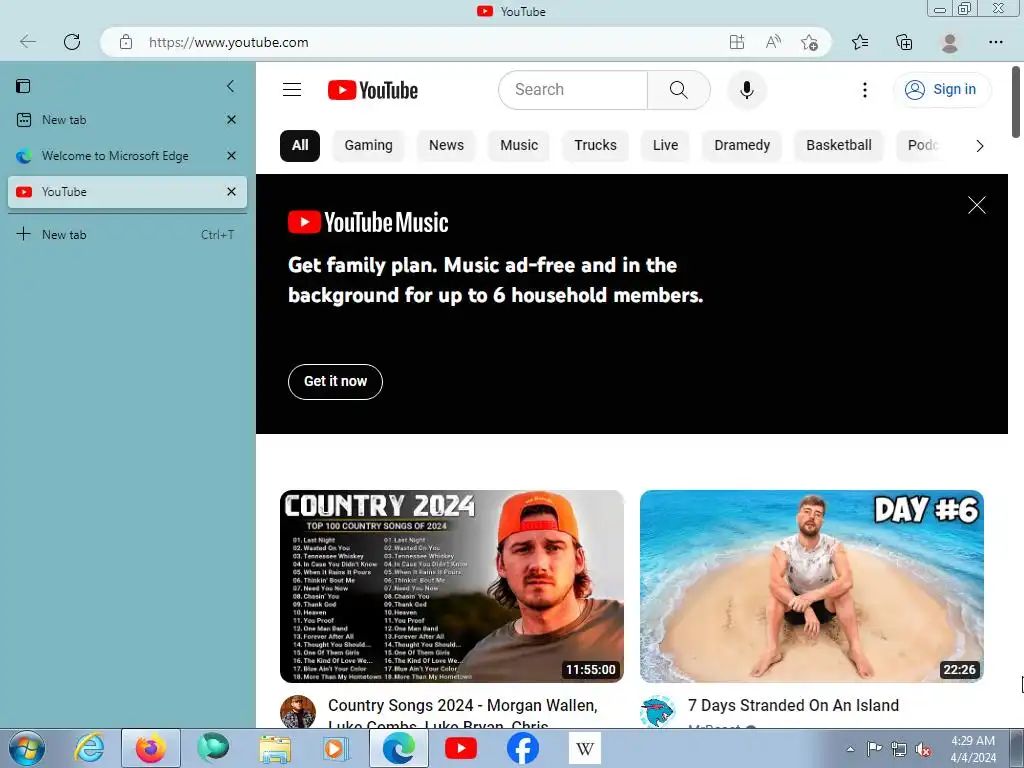The image size is (1024, 768).
Task: Open Country 2024 video thumbnail
Action: click(452, 586)
